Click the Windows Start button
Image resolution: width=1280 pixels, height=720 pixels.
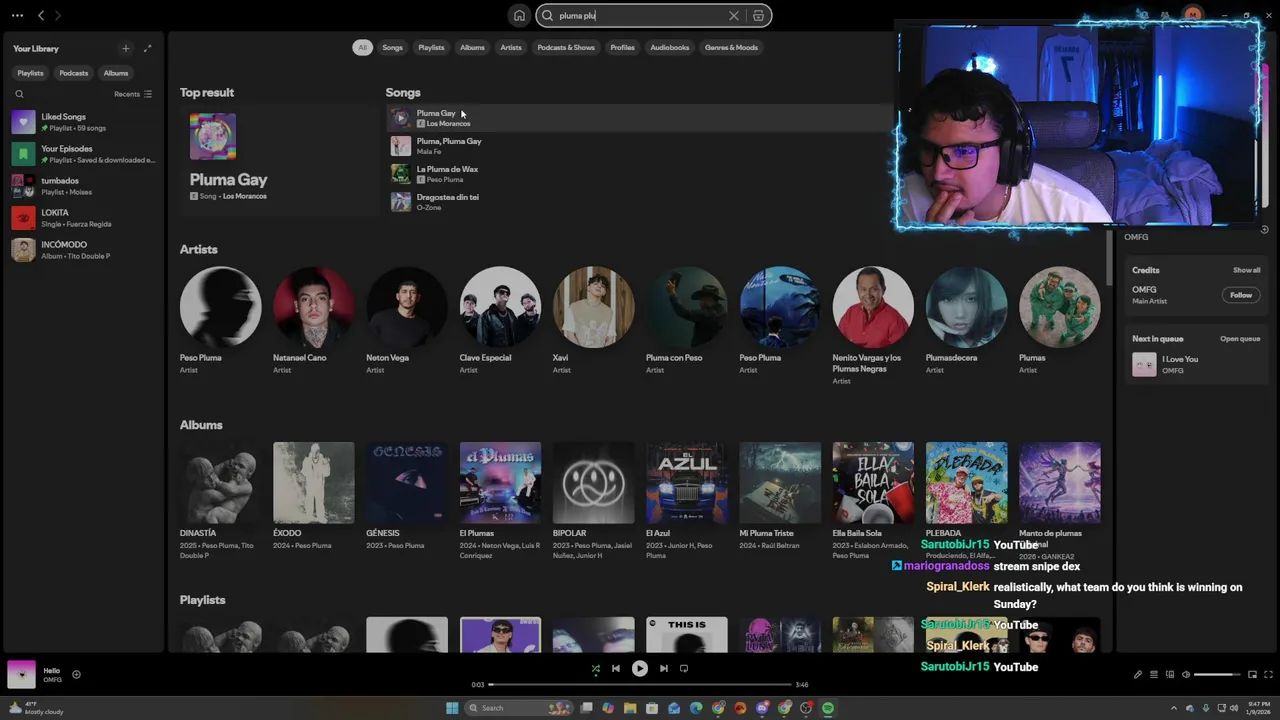tap(452, 708)
